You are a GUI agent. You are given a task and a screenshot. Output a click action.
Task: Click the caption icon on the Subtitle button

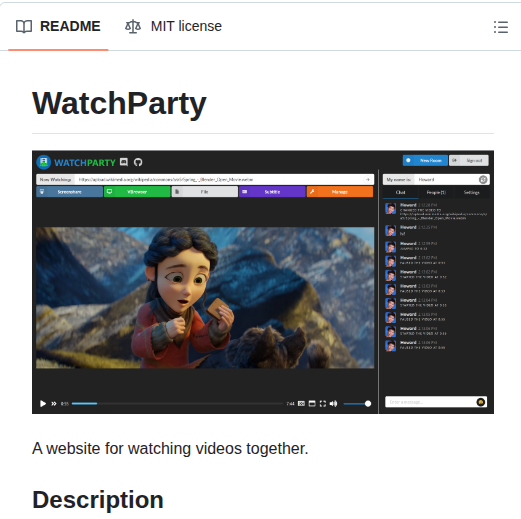[x=245, y=192]
